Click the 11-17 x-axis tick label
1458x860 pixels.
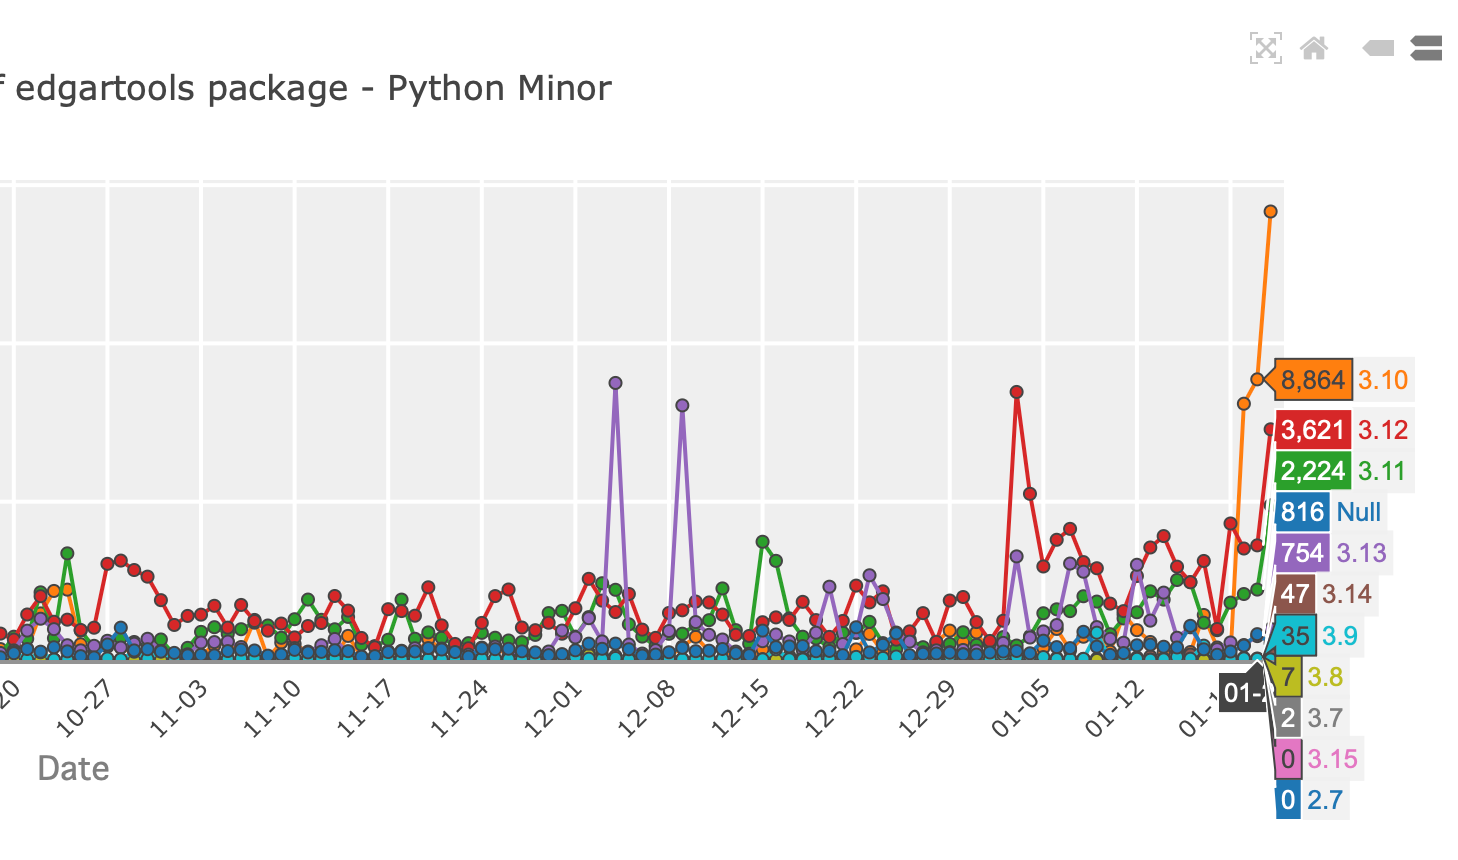[365, 710]
